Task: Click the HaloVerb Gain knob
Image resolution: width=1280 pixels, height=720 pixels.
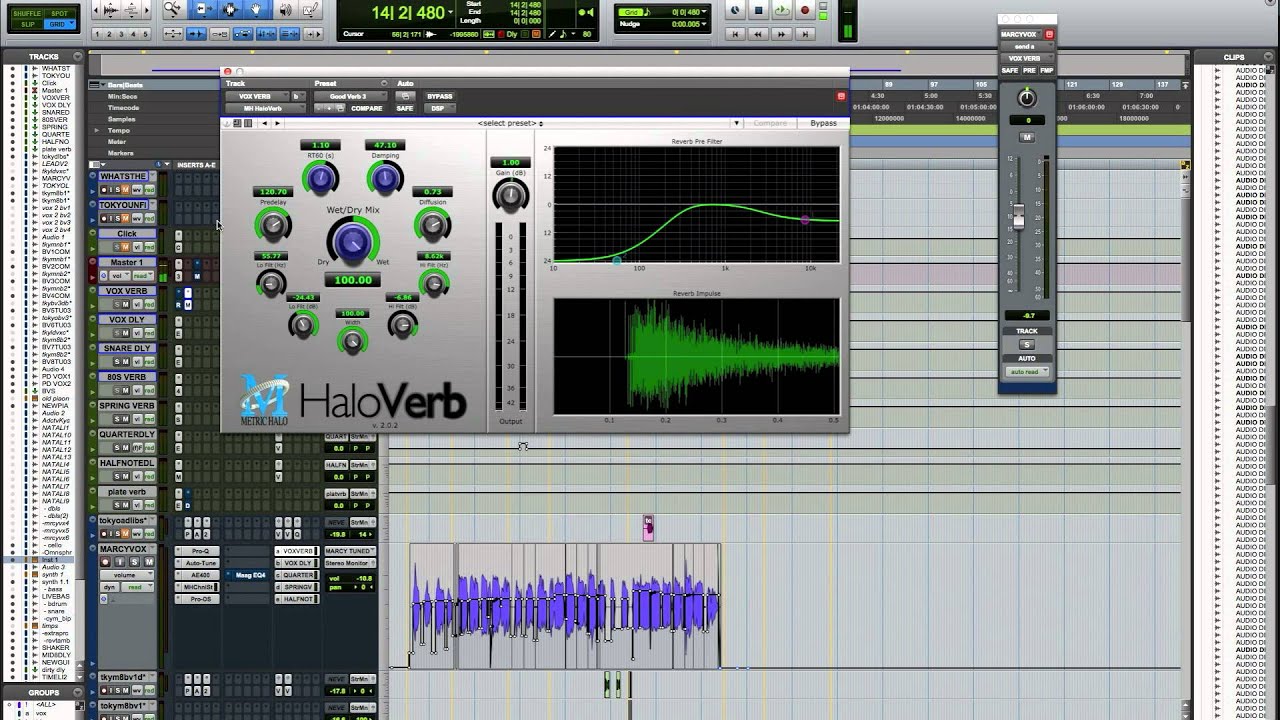Action: [x=510, y=195]
